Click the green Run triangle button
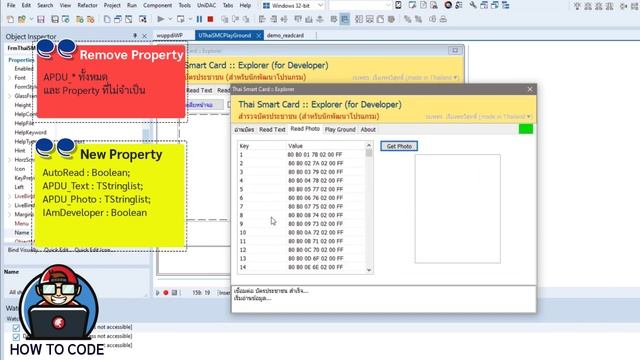 click(160, 19)
